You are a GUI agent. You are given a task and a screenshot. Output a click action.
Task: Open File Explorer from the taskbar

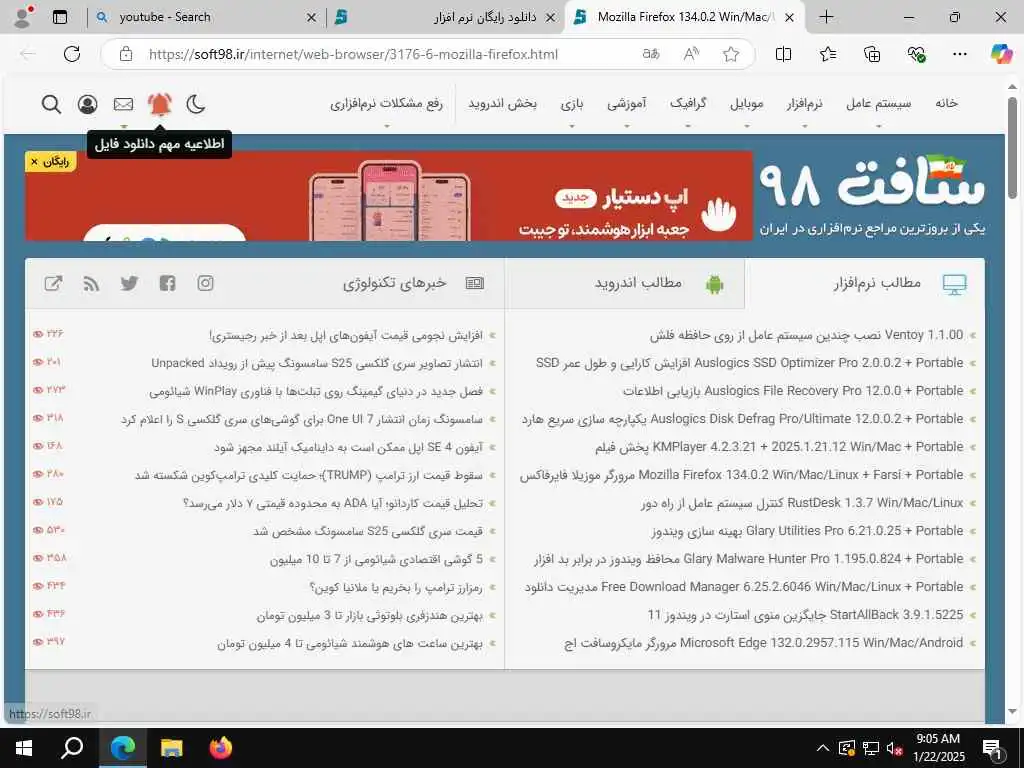172,748
